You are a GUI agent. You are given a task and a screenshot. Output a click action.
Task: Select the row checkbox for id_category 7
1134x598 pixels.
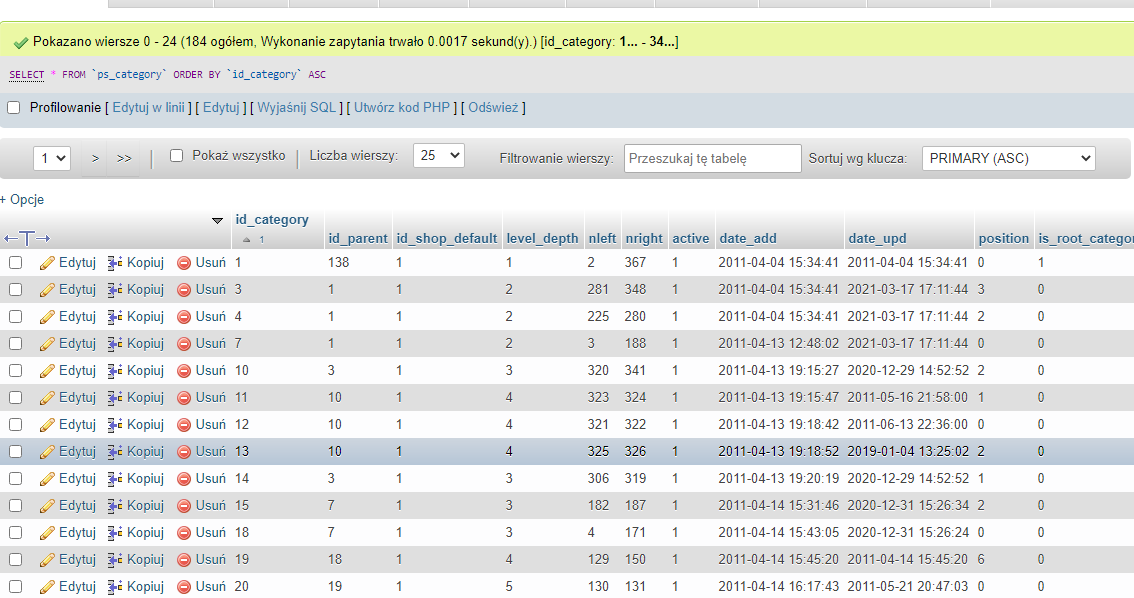[15, 343]
